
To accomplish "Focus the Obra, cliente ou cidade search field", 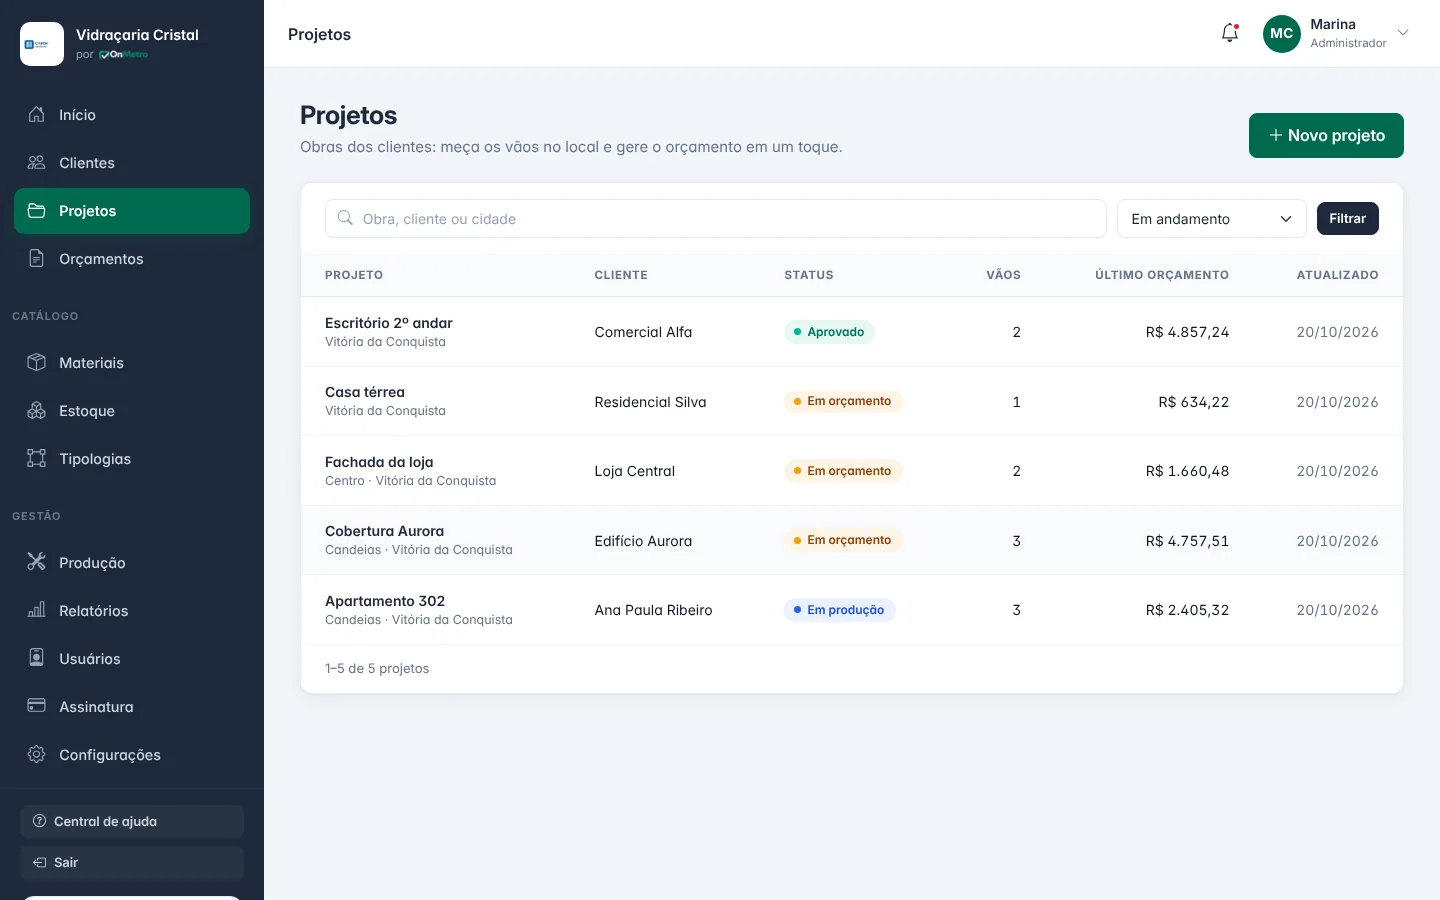I will click(715, 219).
